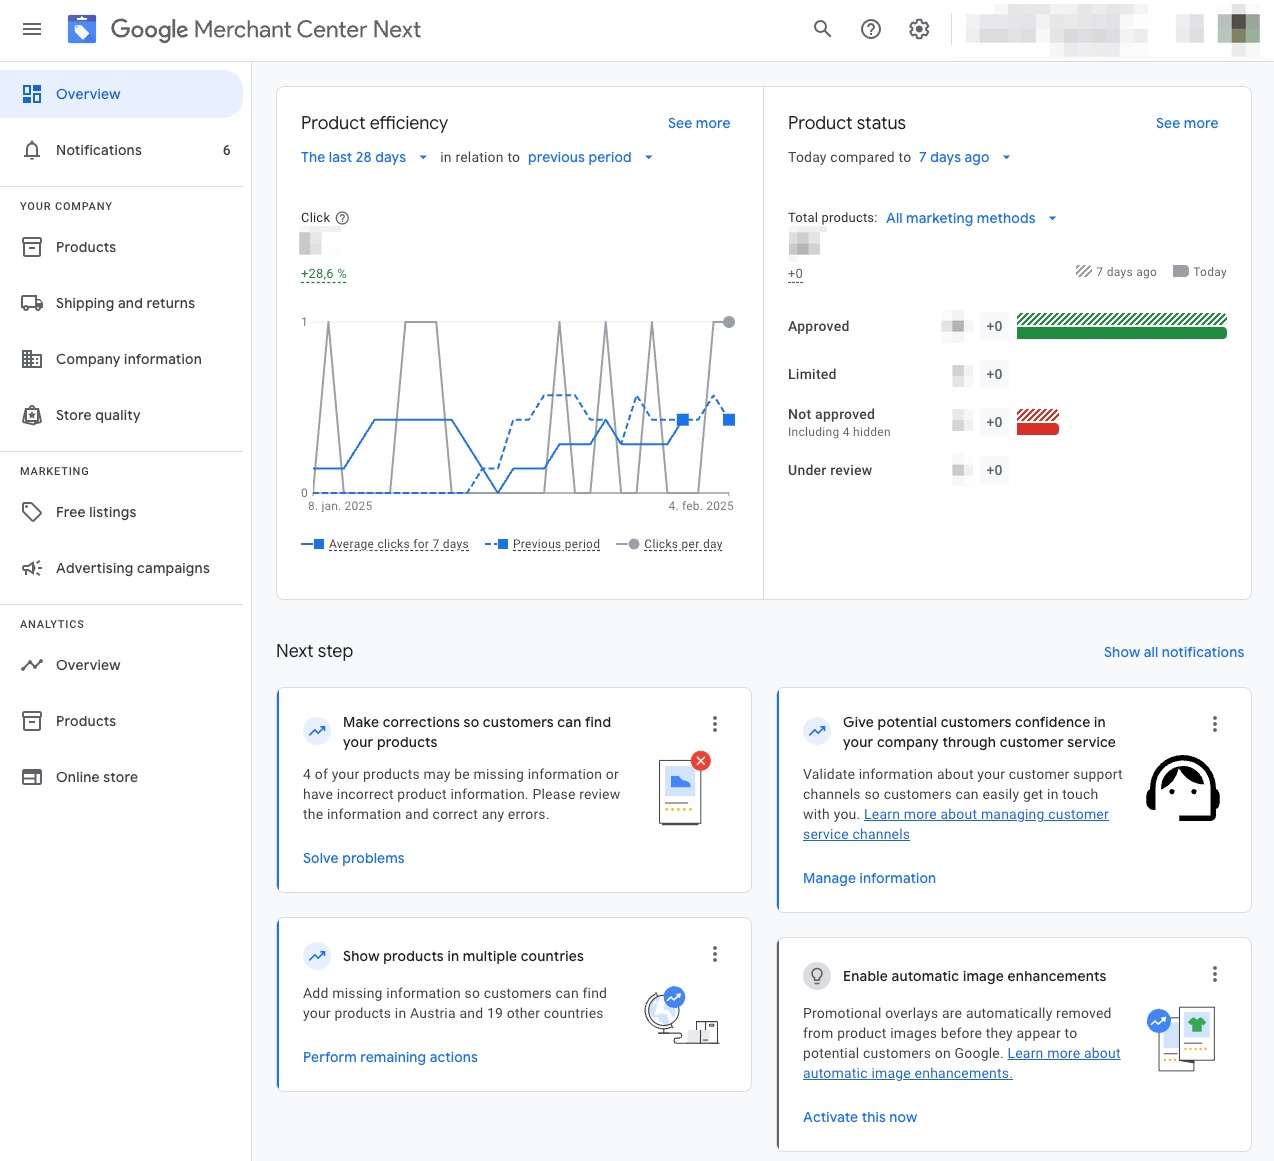Click the notifications count badge 6
Screen dimensions: 1274x1161
[227, 150]
